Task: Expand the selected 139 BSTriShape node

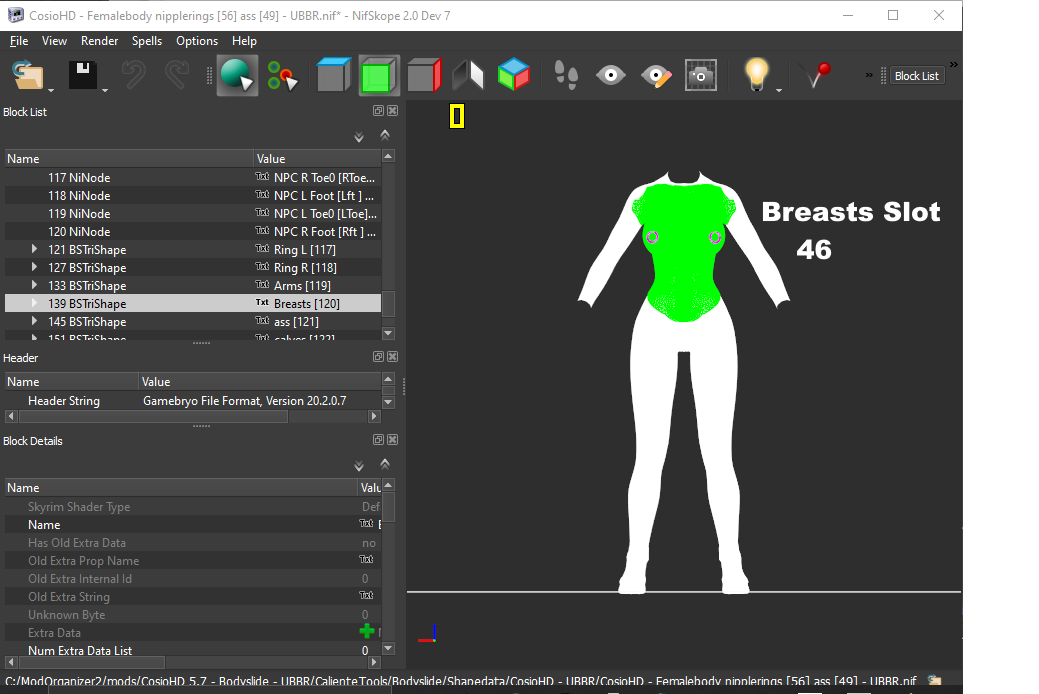Action: click(x=34, y=303)
